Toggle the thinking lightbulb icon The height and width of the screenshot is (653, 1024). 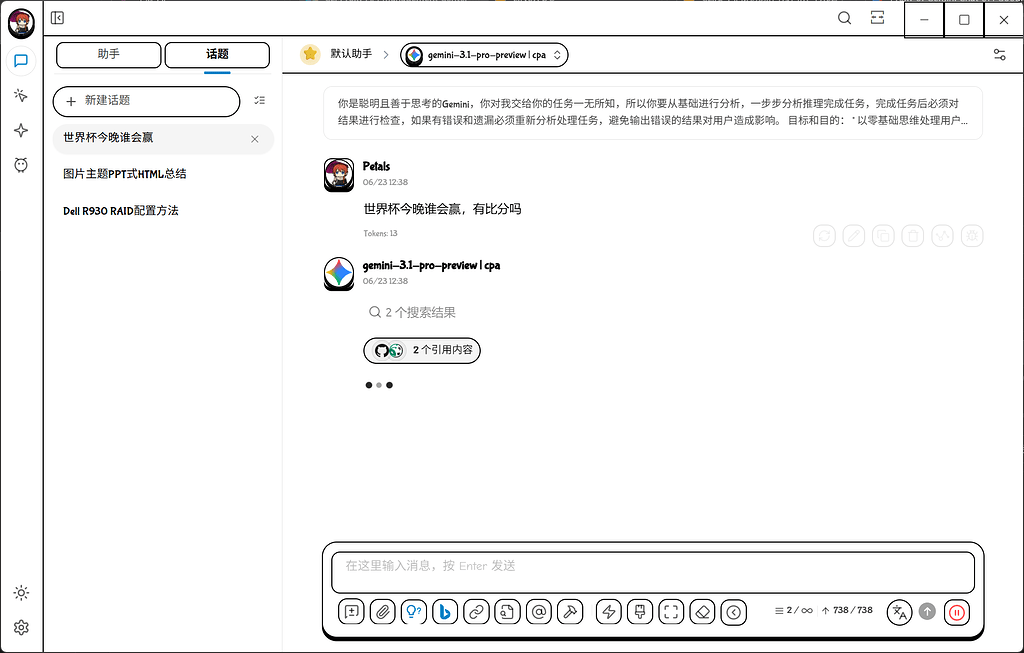pyautogui.click(x=413, y=613)
